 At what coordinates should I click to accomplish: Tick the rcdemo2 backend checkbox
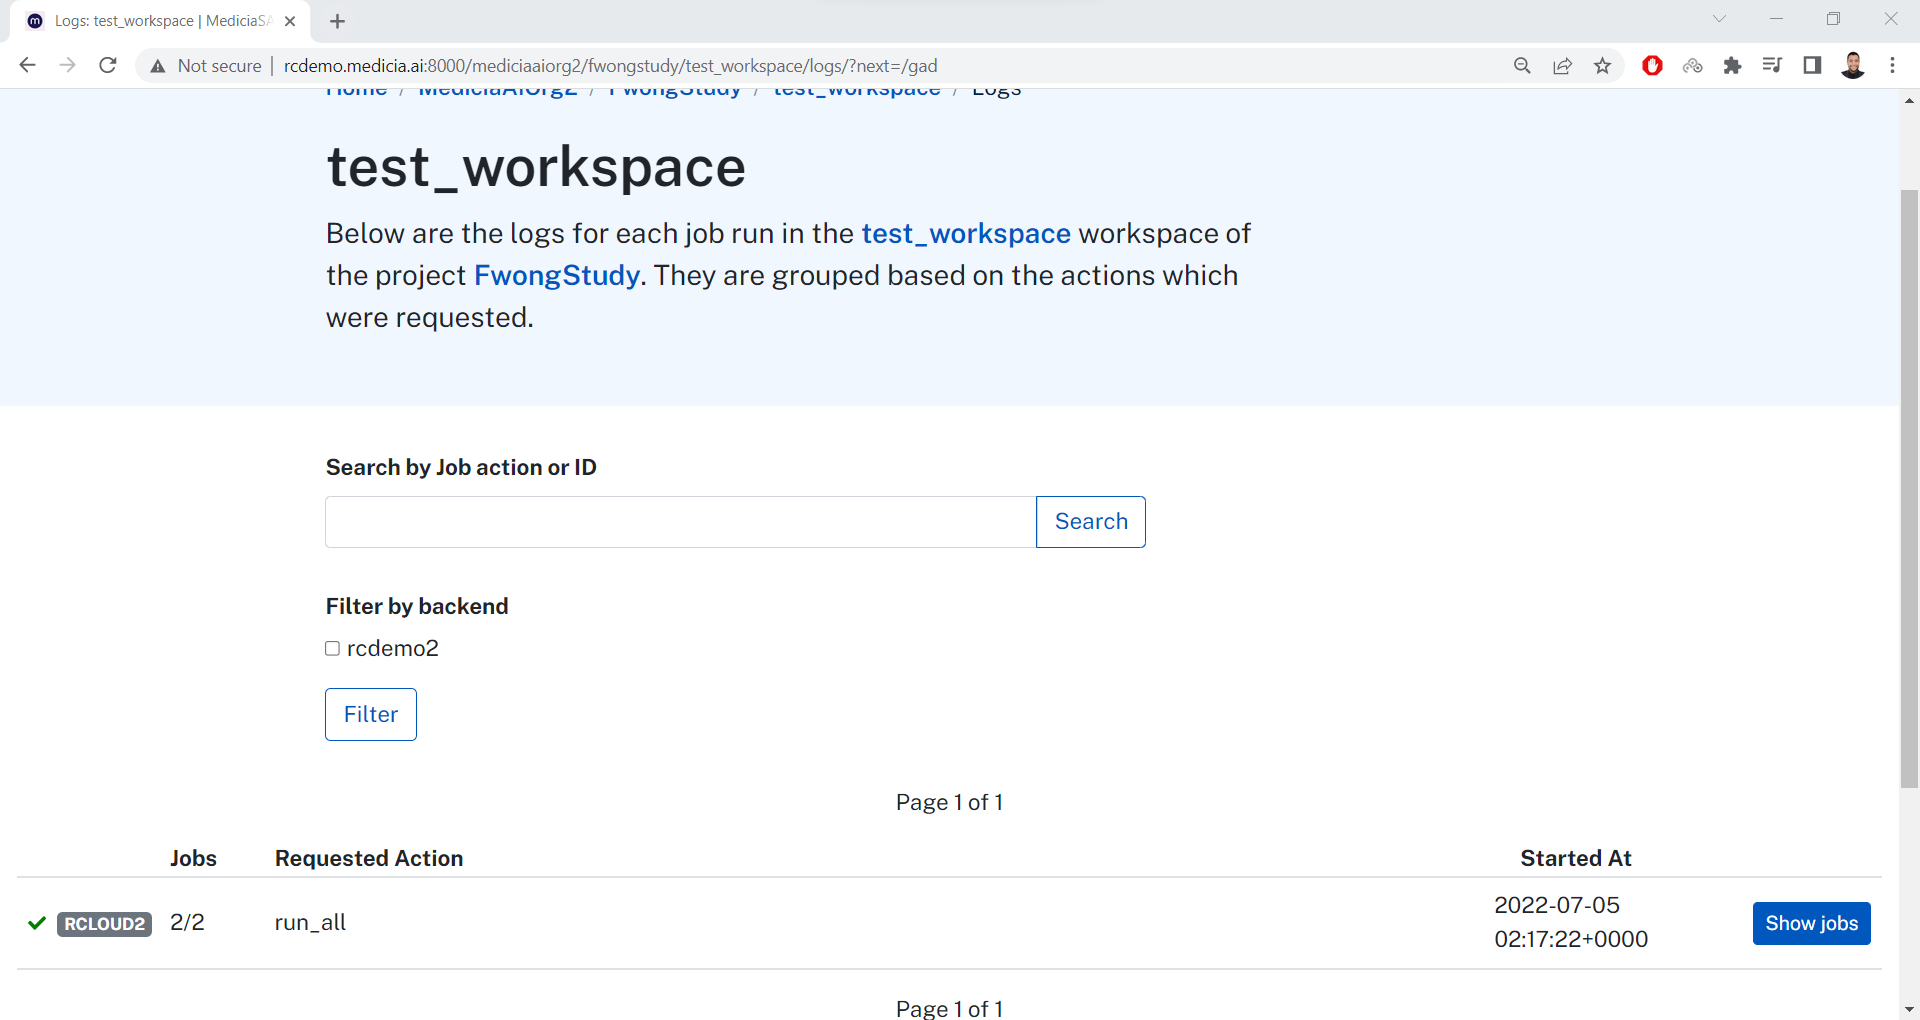click(x=333, y=649)
